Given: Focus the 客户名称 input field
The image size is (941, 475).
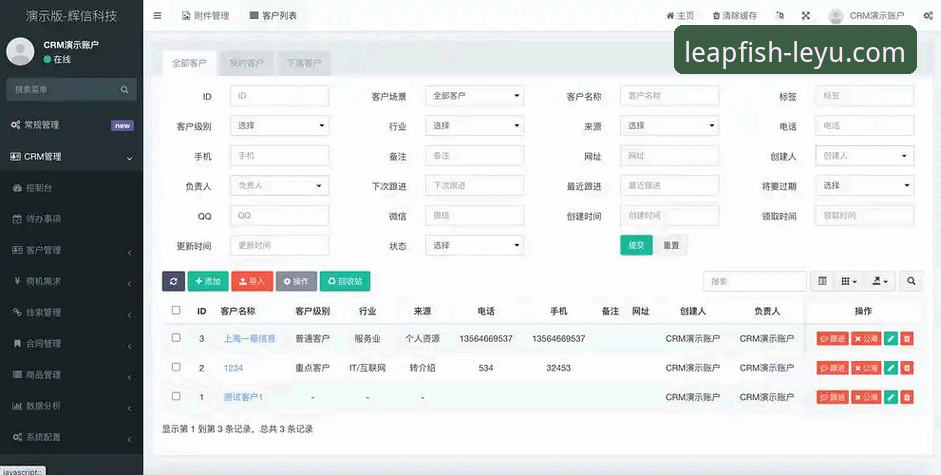Looking at the screenshot, I should pos(669,95).
